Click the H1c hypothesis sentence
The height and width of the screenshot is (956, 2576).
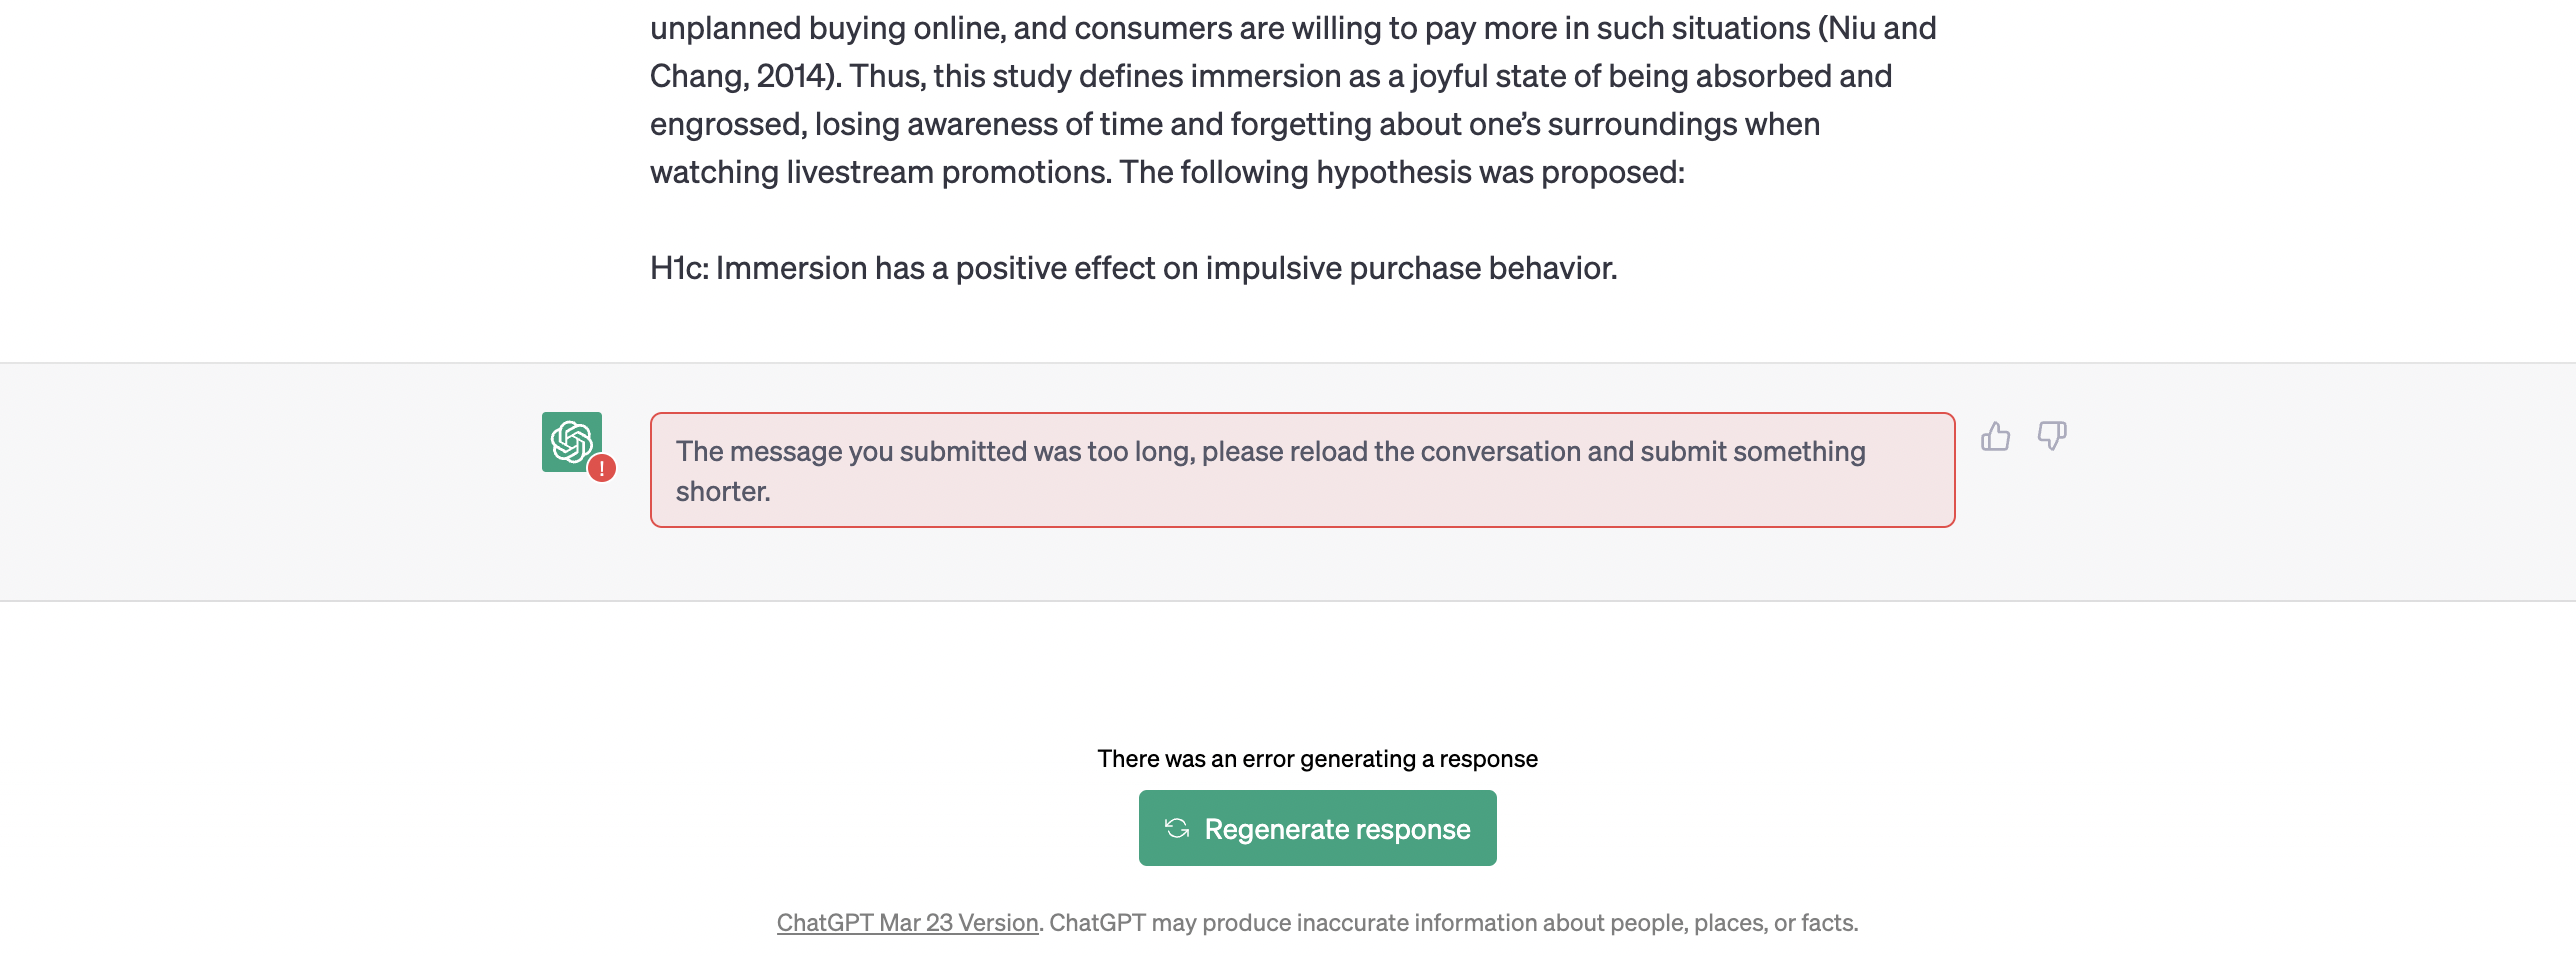1133,268
